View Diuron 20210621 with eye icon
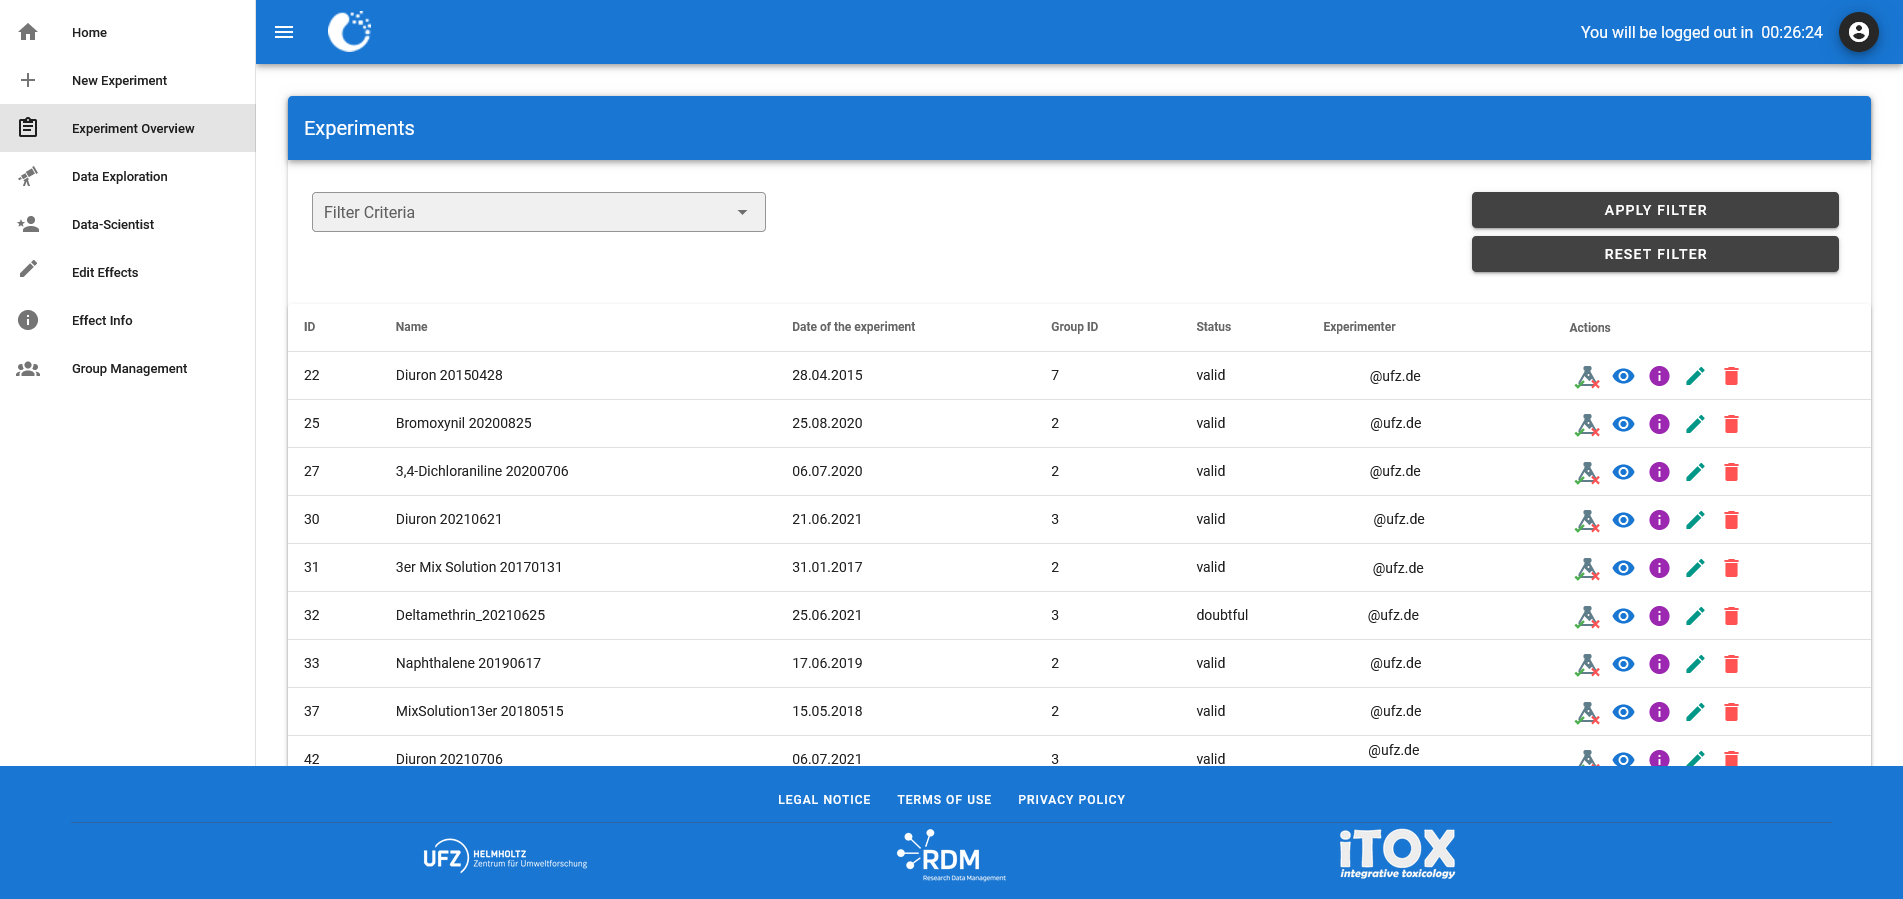This screenshot has height=899, width=1903. (1623, 520)
